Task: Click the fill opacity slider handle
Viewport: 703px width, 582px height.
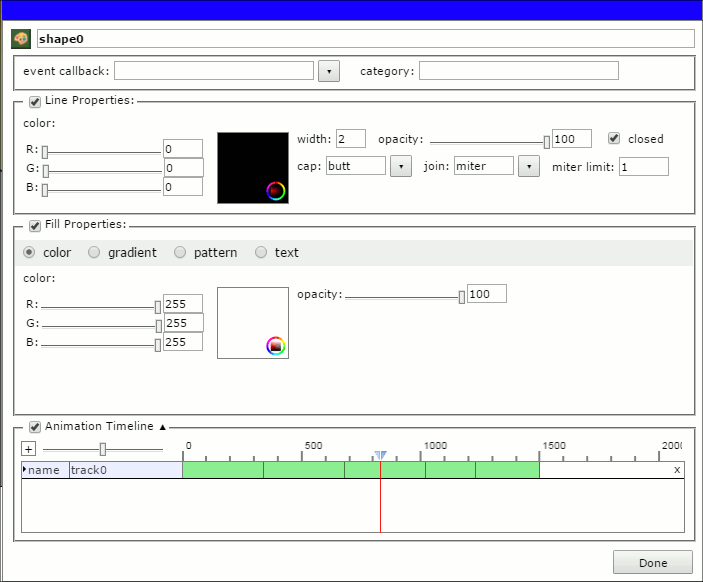Action: pos(462,297)
